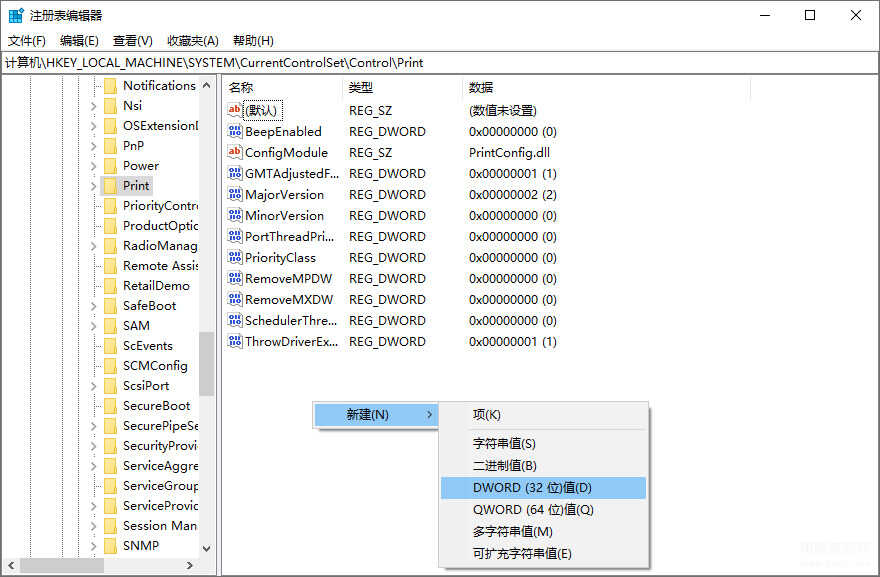
Task: Click the SAM folder icon
Action: click(111, 326)
